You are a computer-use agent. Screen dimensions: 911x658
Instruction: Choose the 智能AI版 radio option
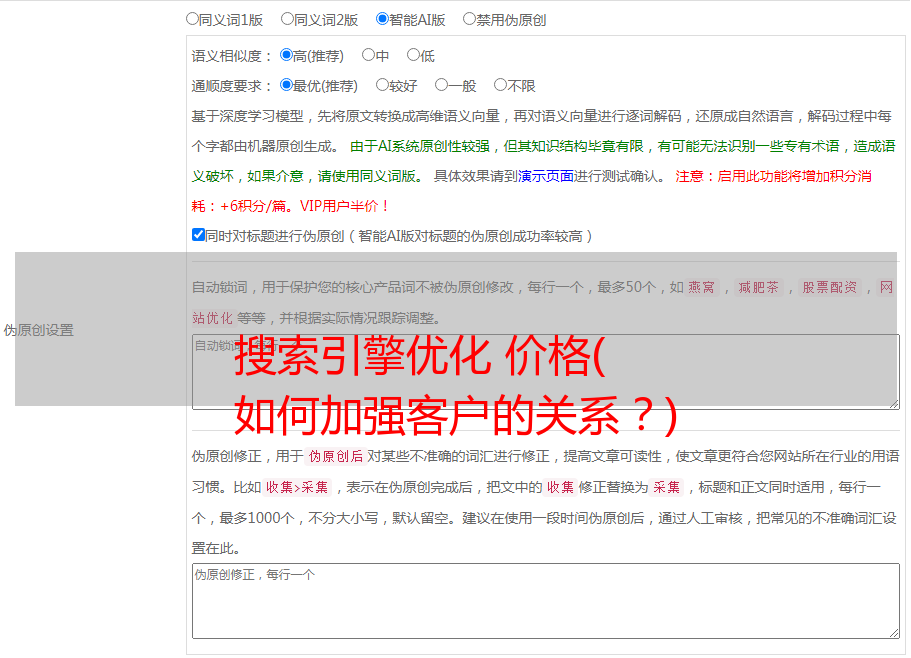coord(382,19)
